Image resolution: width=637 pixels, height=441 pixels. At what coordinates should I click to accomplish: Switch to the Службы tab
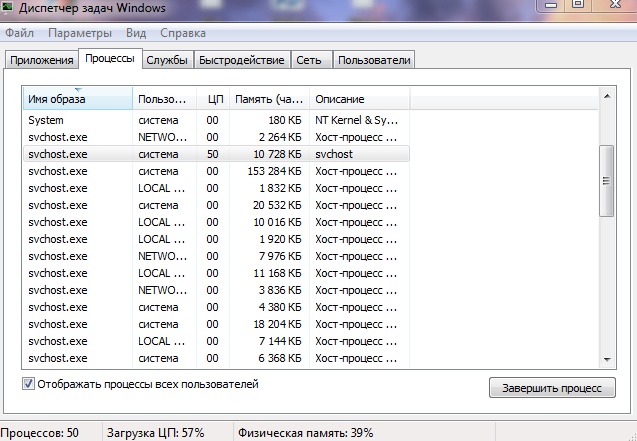click(x=167, y=60)
